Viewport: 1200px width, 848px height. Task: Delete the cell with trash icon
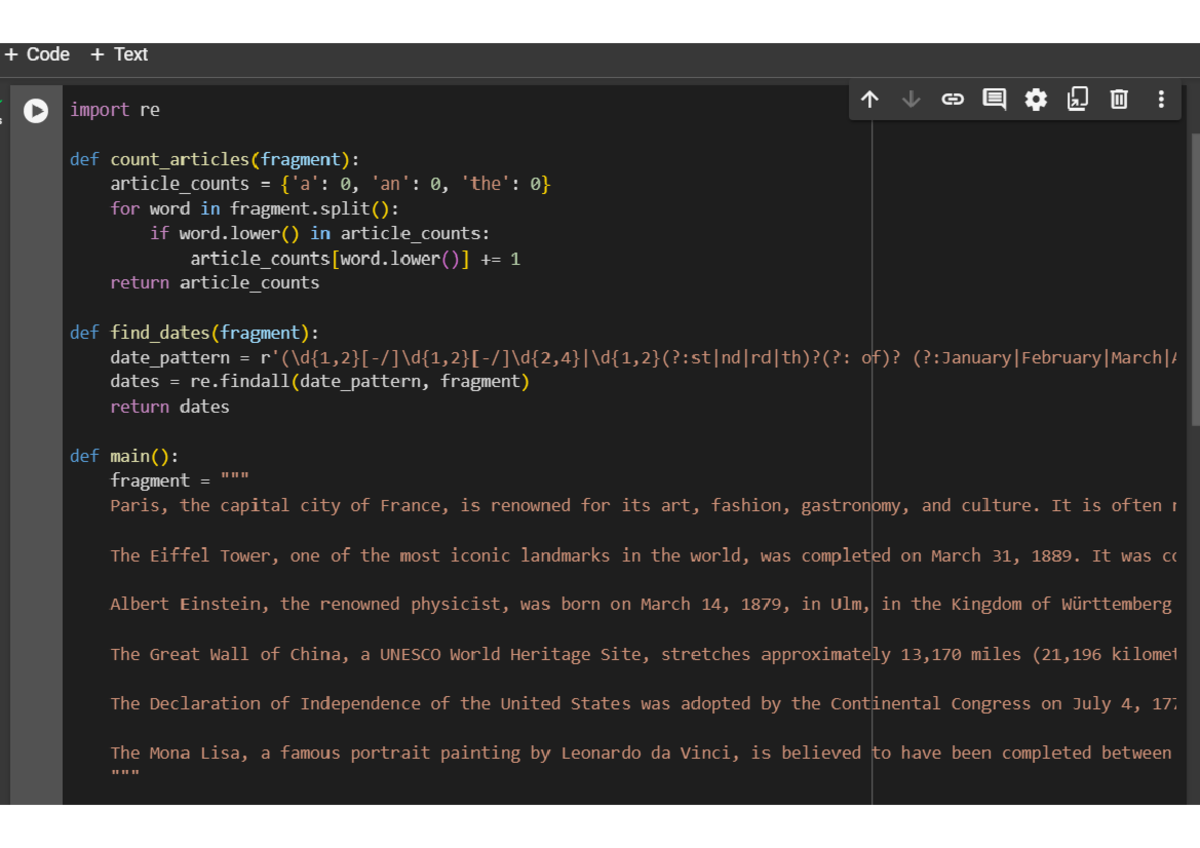tap(1119, 99)
